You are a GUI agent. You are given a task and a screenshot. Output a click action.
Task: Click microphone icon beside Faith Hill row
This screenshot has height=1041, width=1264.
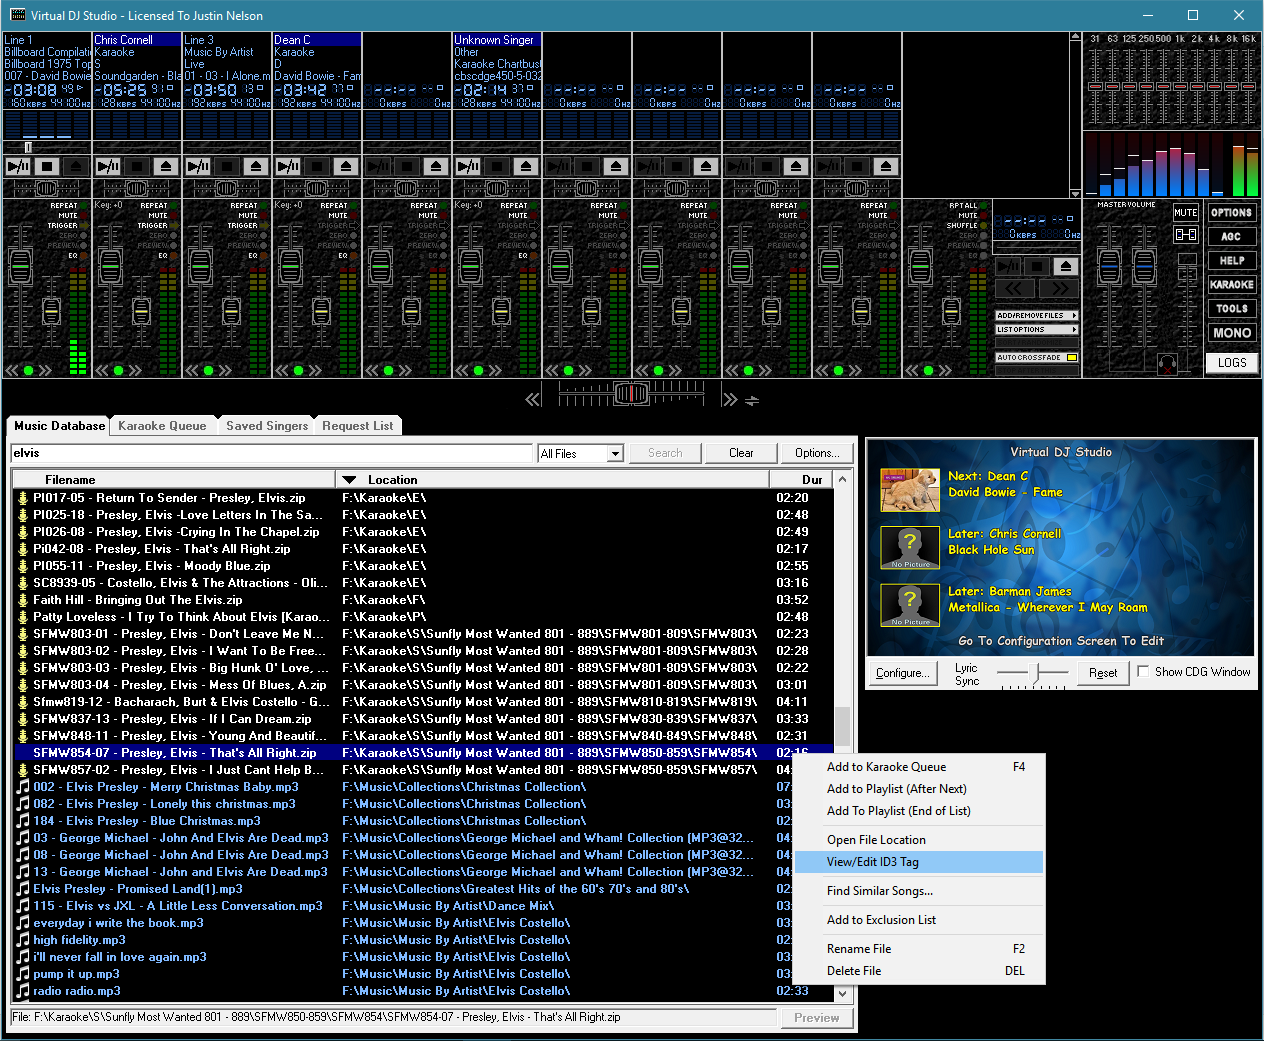tap(23, 600)
